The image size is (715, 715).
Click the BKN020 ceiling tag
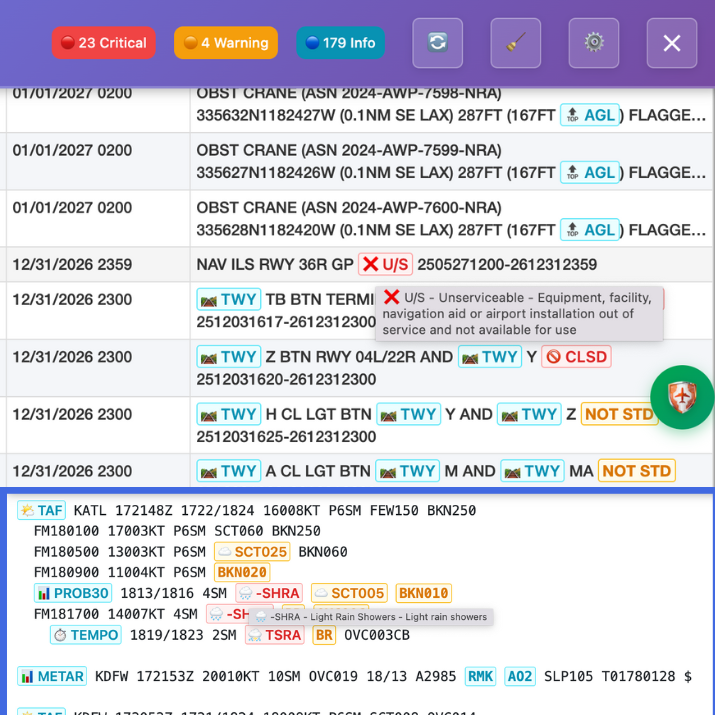241,572
